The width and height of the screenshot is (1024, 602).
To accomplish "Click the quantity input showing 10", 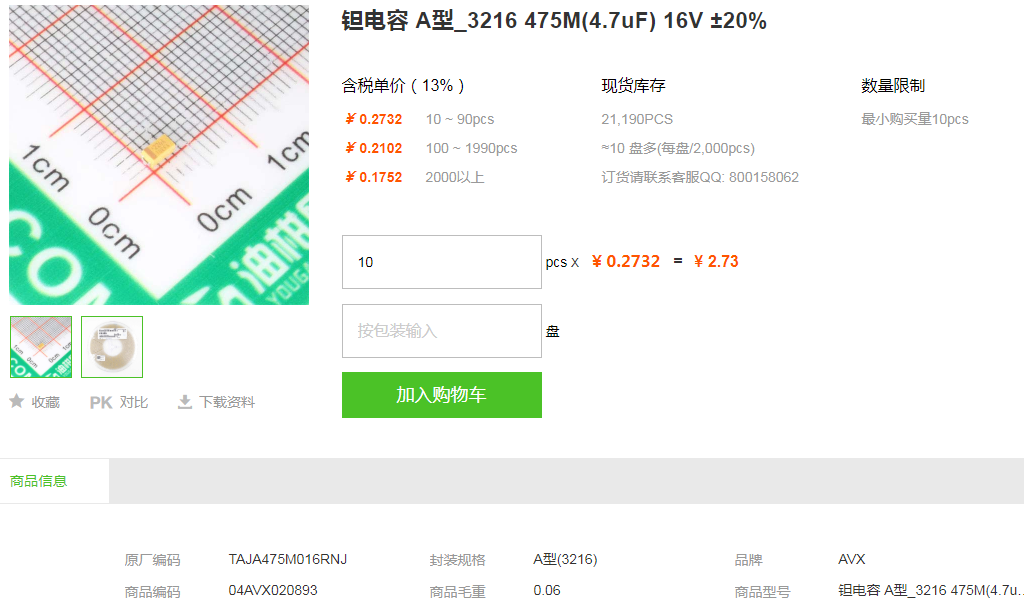I will [x=441, y=262].
